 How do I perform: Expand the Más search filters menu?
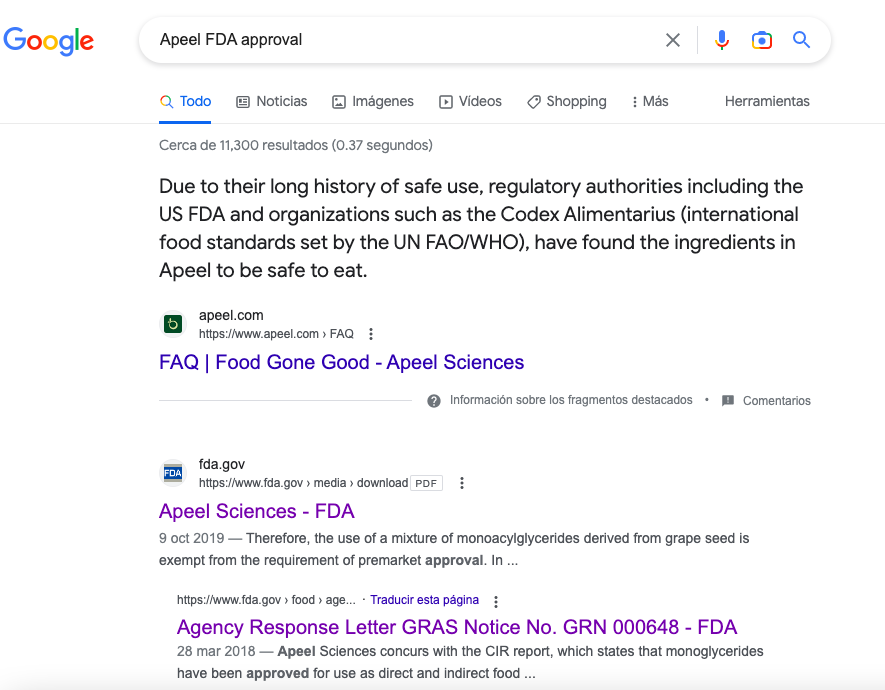click(650, 102)
